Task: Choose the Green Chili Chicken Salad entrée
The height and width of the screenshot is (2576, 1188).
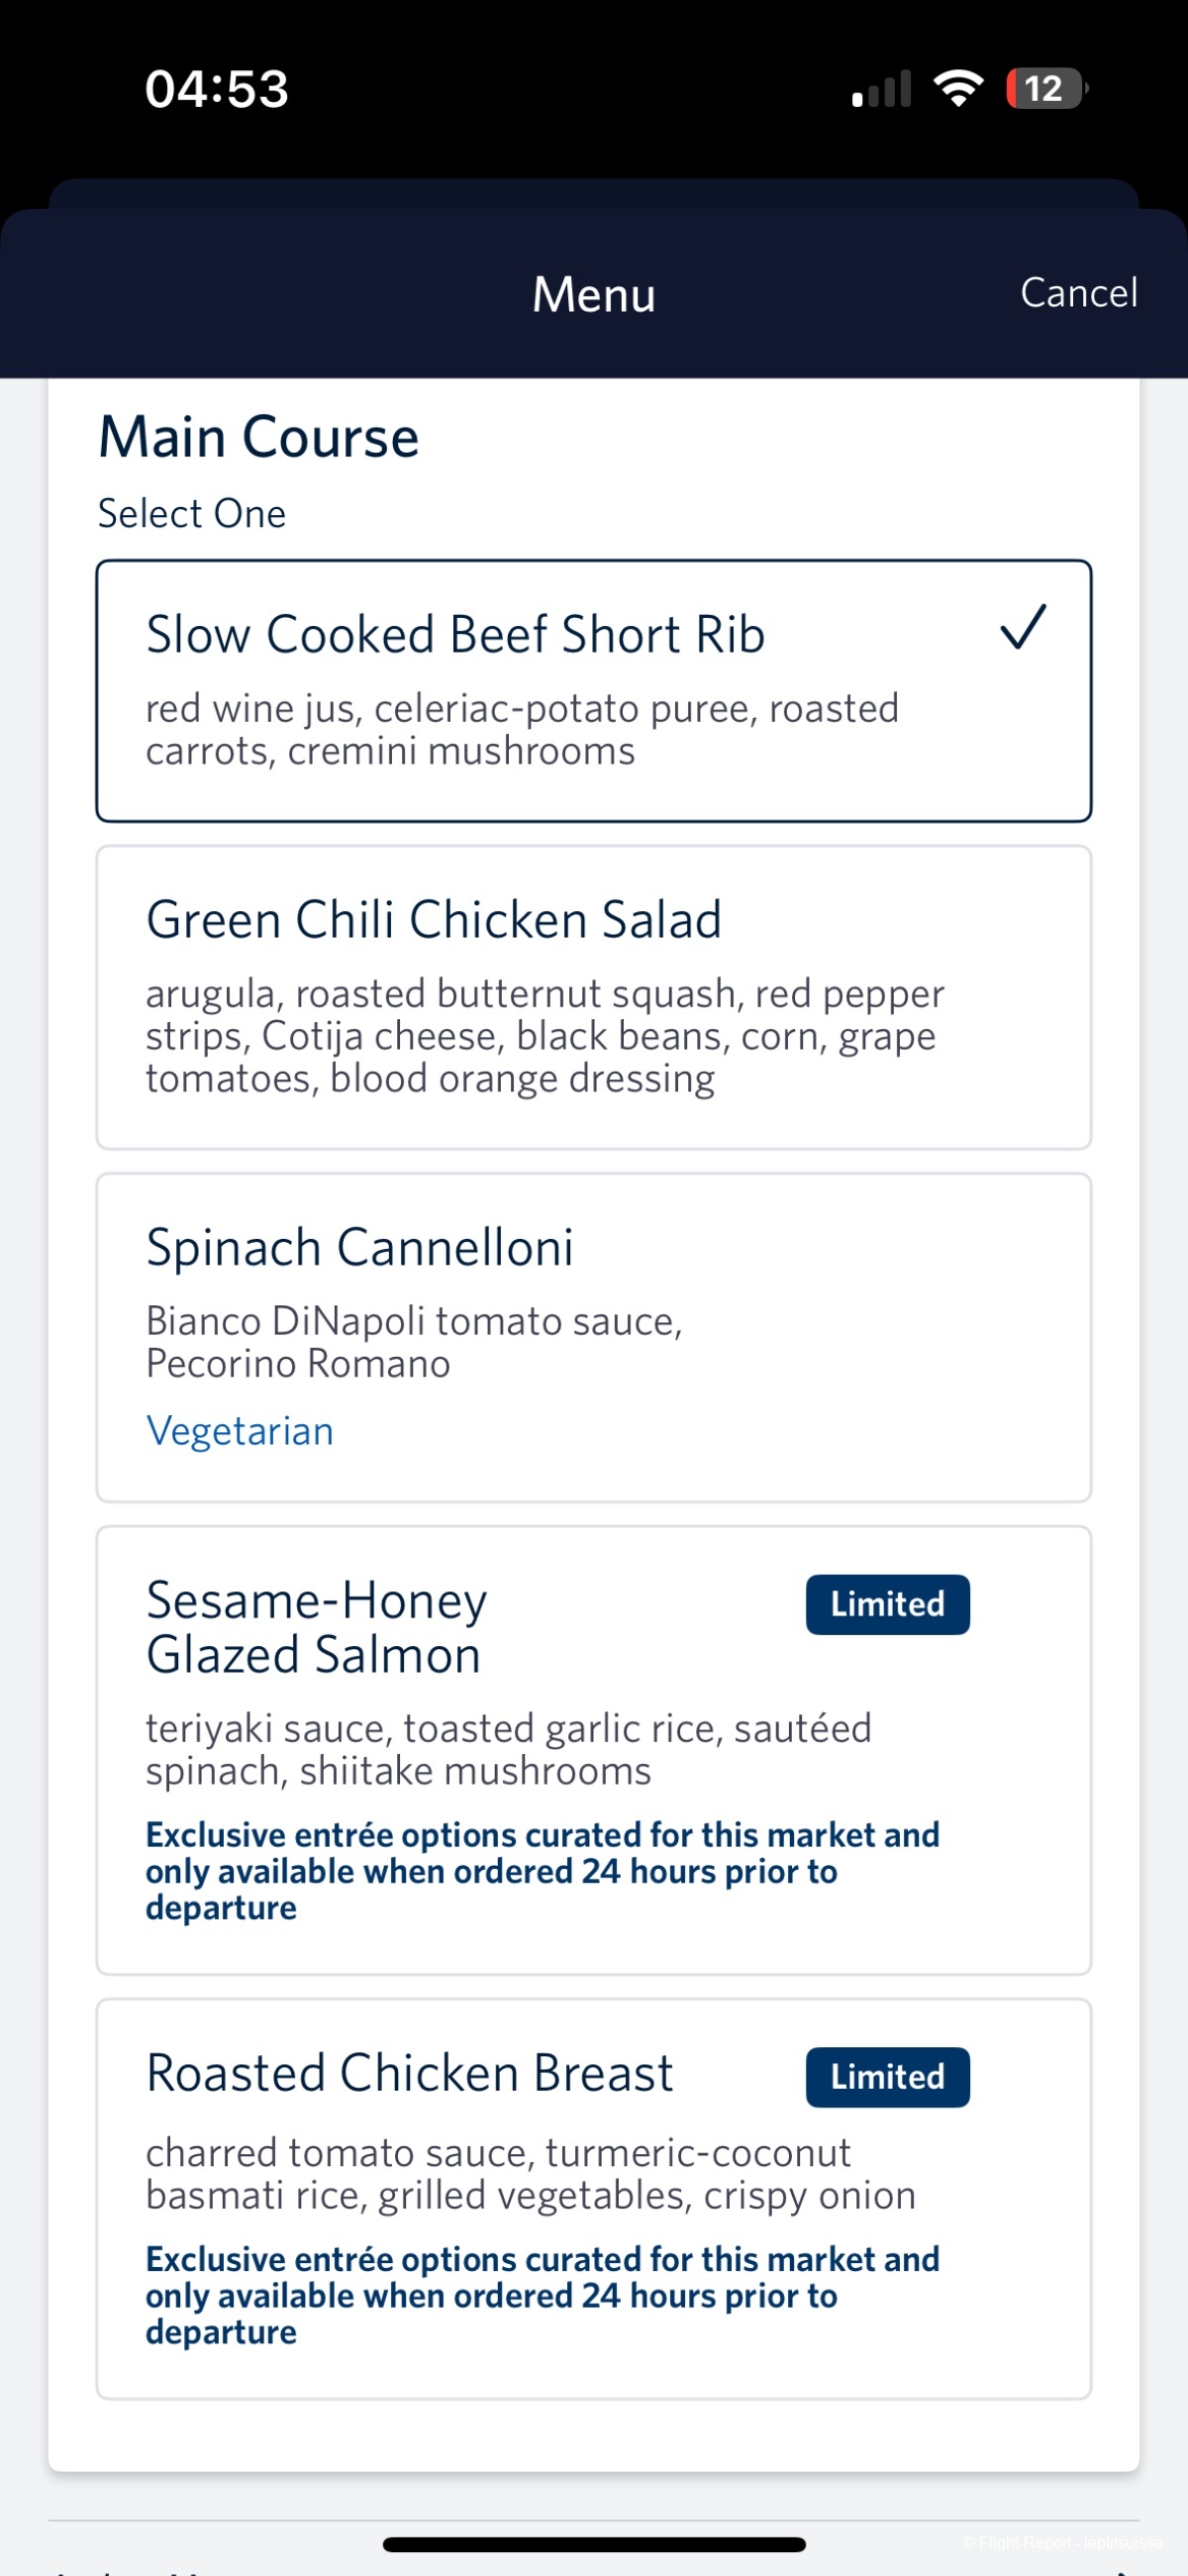Action: point(433,920)
